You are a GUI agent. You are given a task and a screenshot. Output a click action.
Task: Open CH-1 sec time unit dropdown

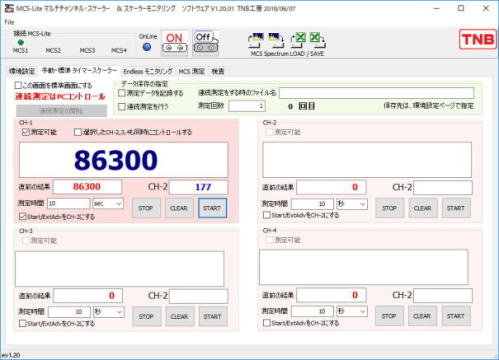click(x=108, y=203)
